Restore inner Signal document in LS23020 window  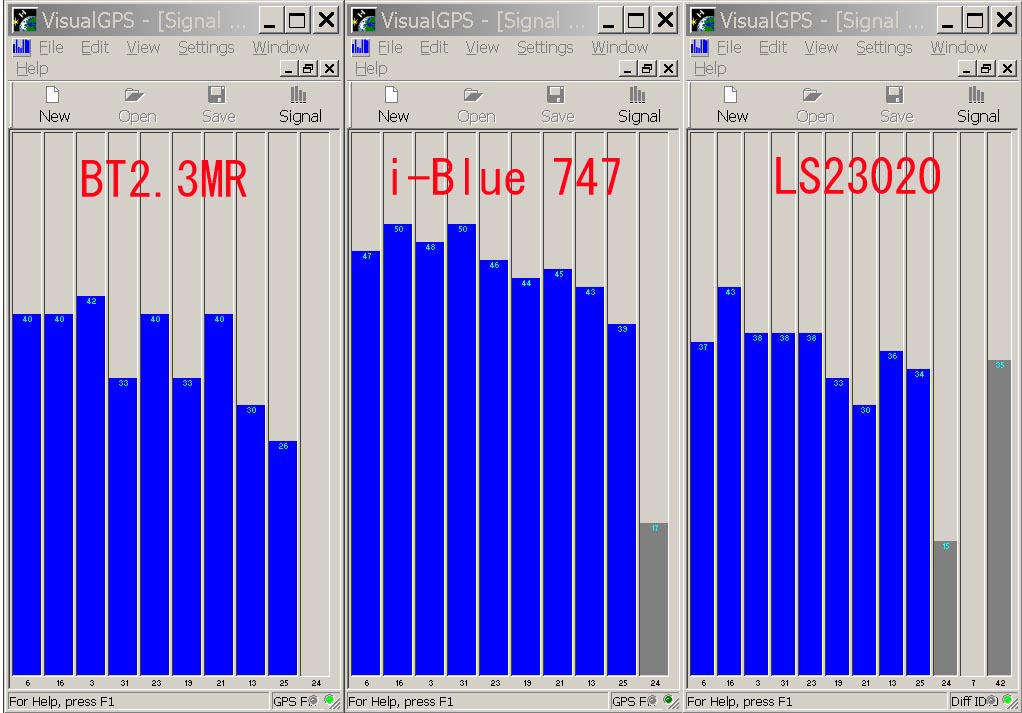pos(986,68)
